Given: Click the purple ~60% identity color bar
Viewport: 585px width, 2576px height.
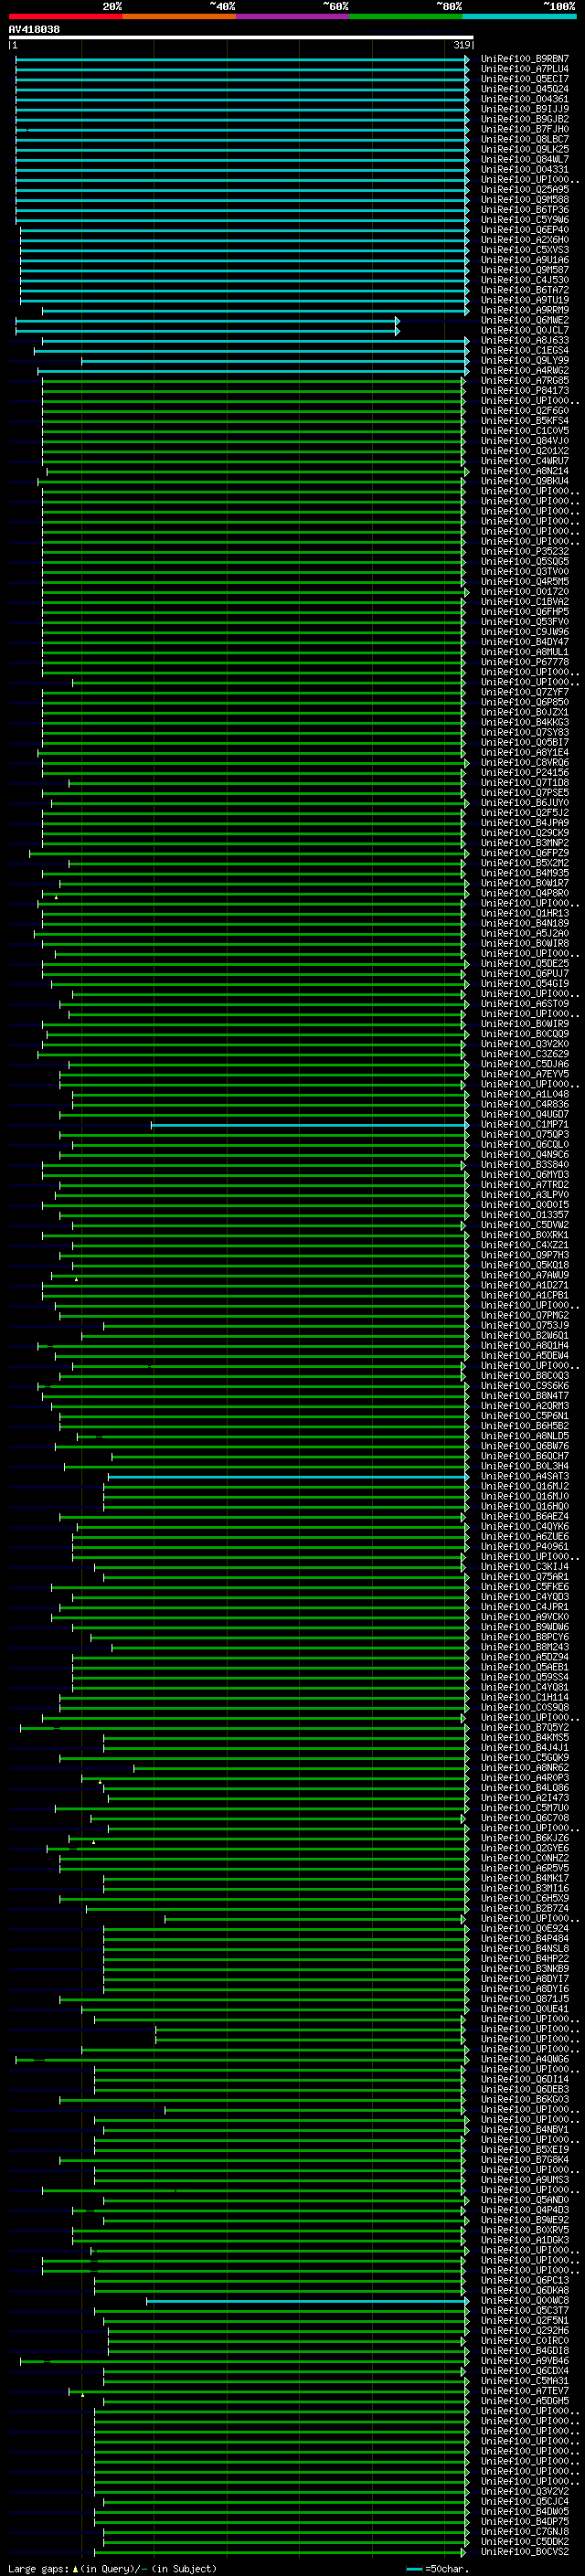Looking at the screenshot, I should pos(292,17).
